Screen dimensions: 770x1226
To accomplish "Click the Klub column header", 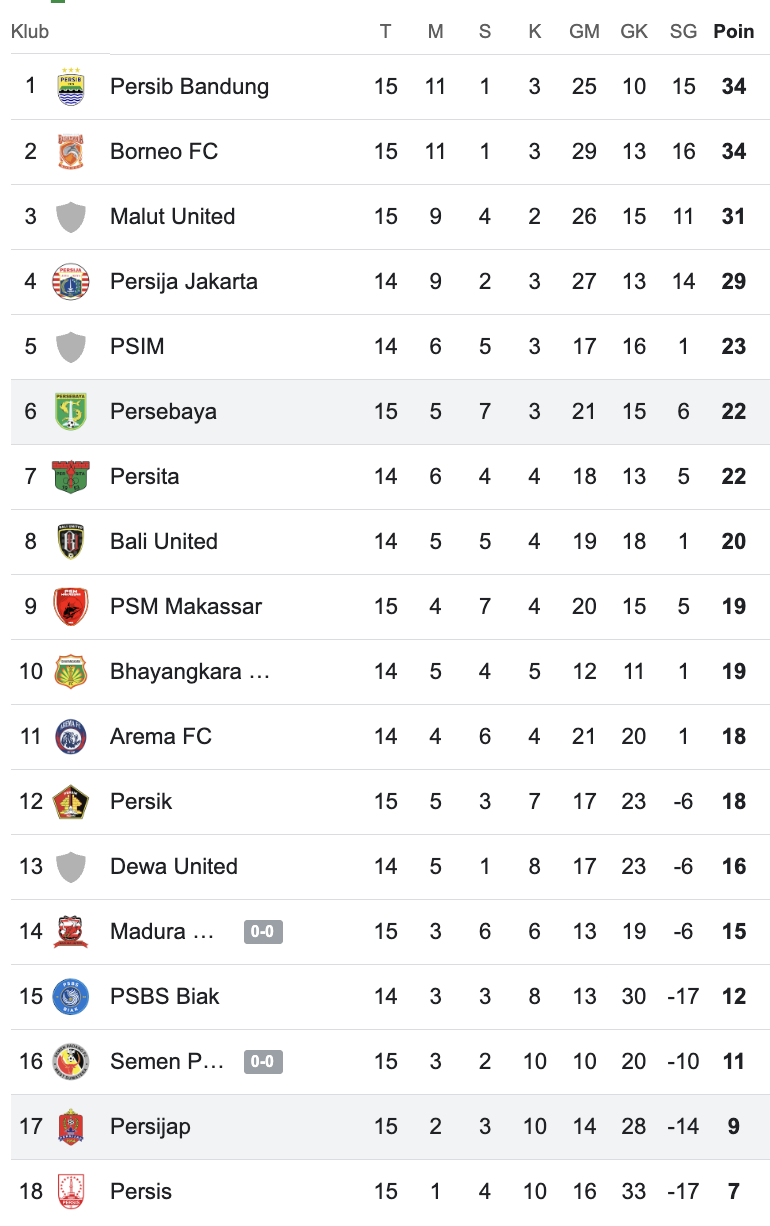I will [x=30, y=31].
